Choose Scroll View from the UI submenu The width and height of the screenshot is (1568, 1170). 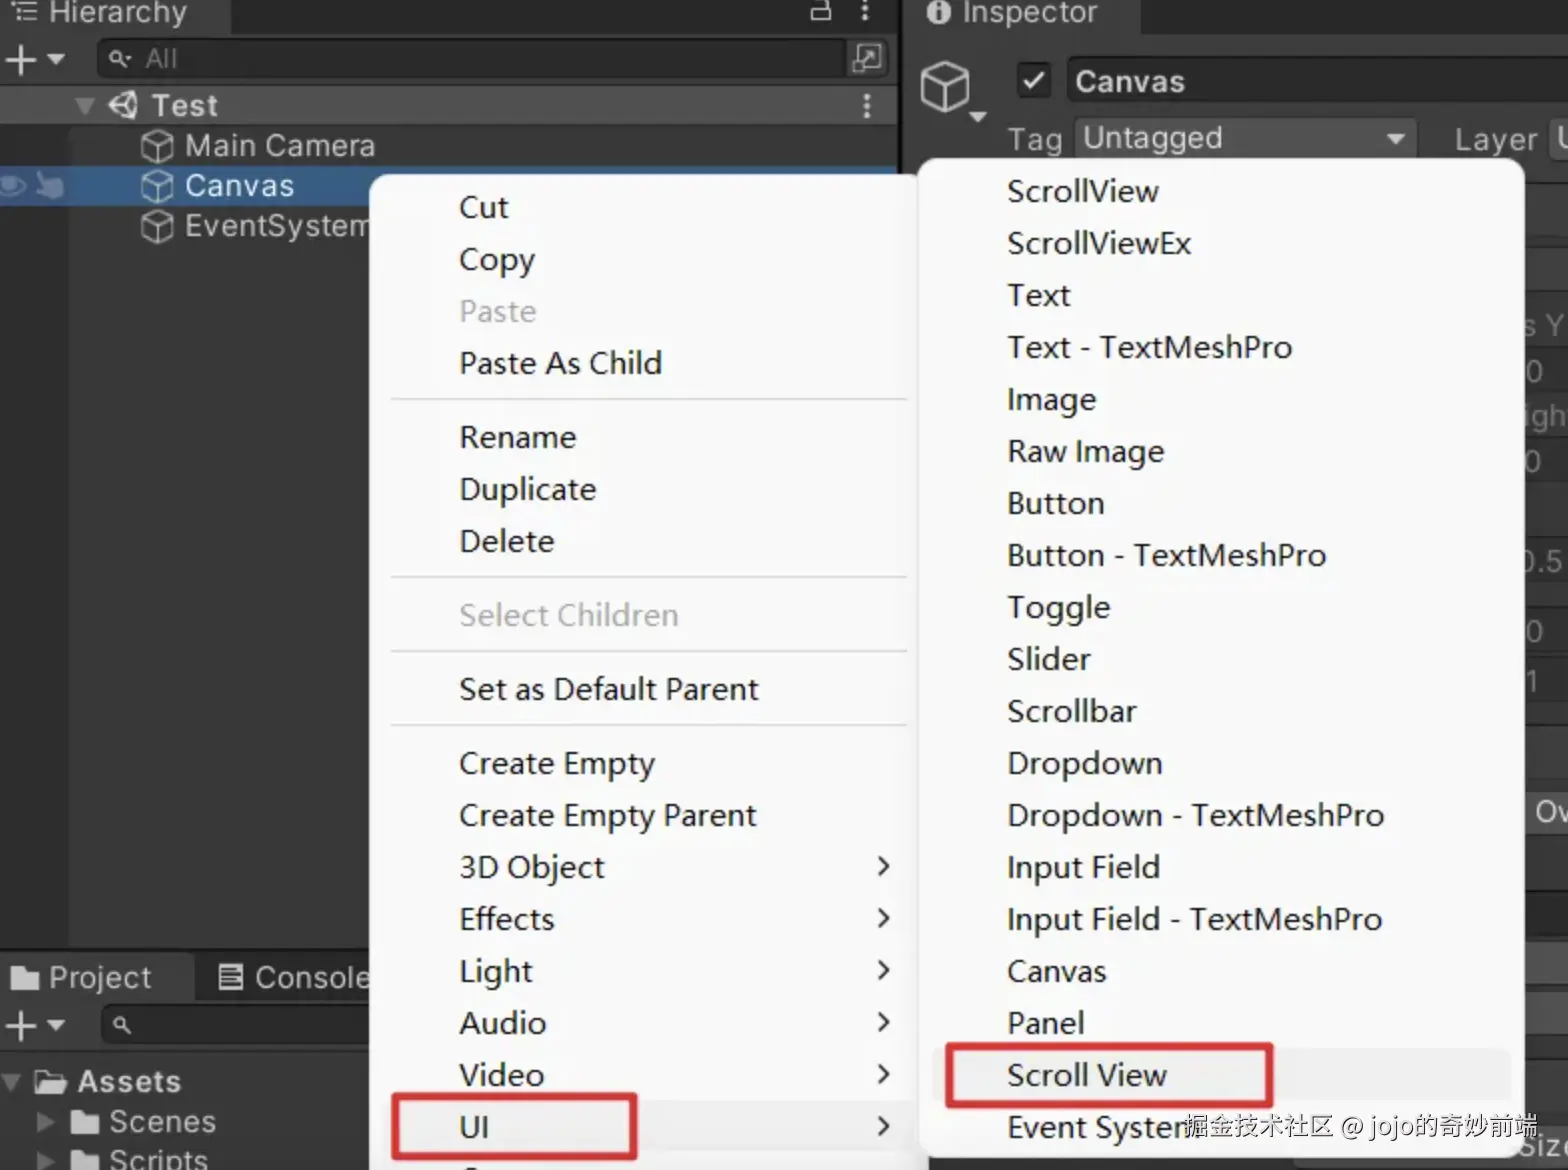(x=1087, y=1075)
